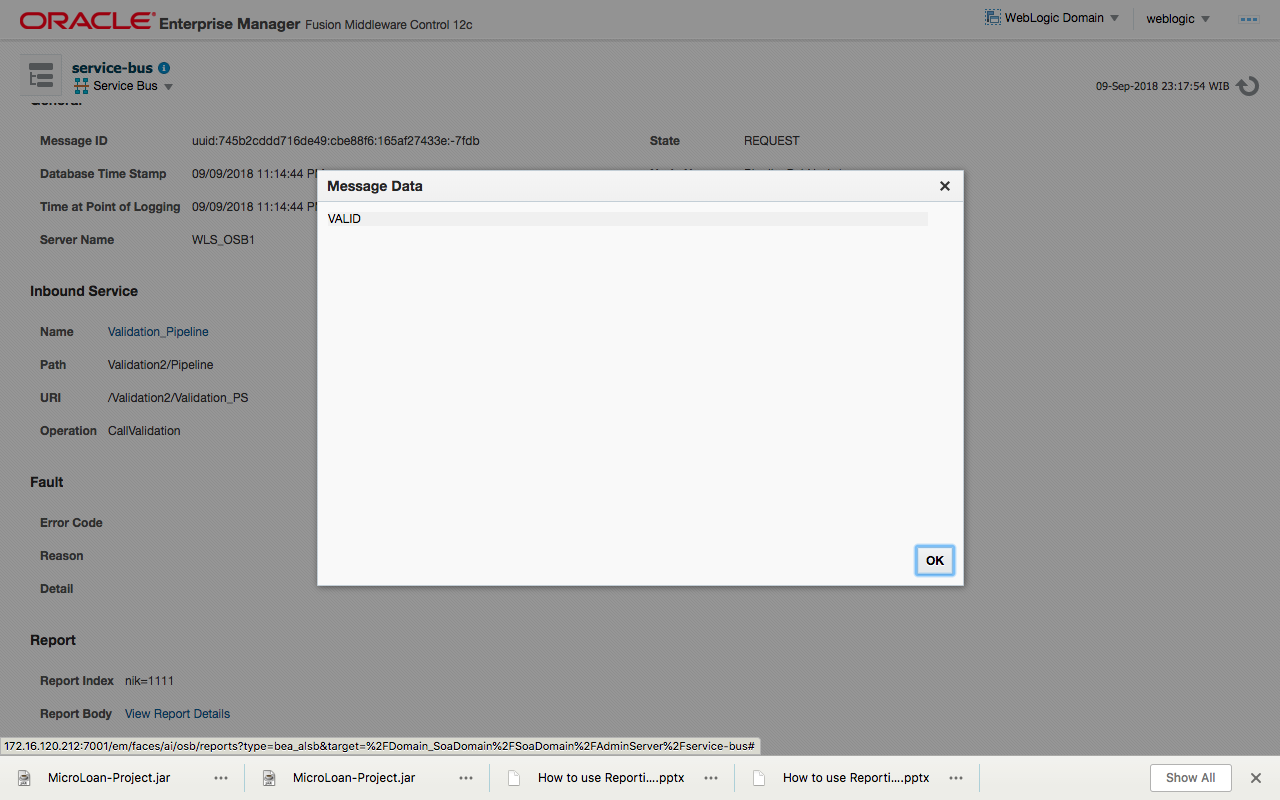Select path value Validation2/Pipeline
This screenshot has width=1280, height=800.
[160, 365]
